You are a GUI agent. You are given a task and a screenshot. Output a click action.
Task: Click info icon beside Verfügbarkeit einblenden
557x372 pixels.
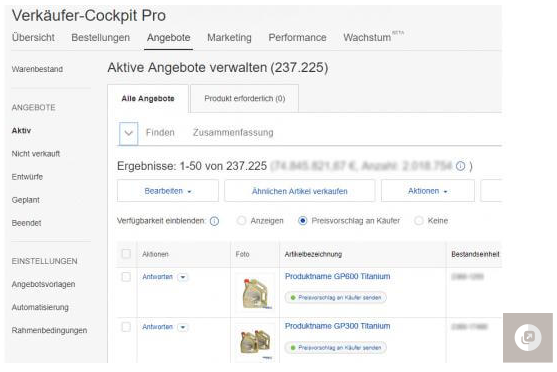tap(214, 221)
